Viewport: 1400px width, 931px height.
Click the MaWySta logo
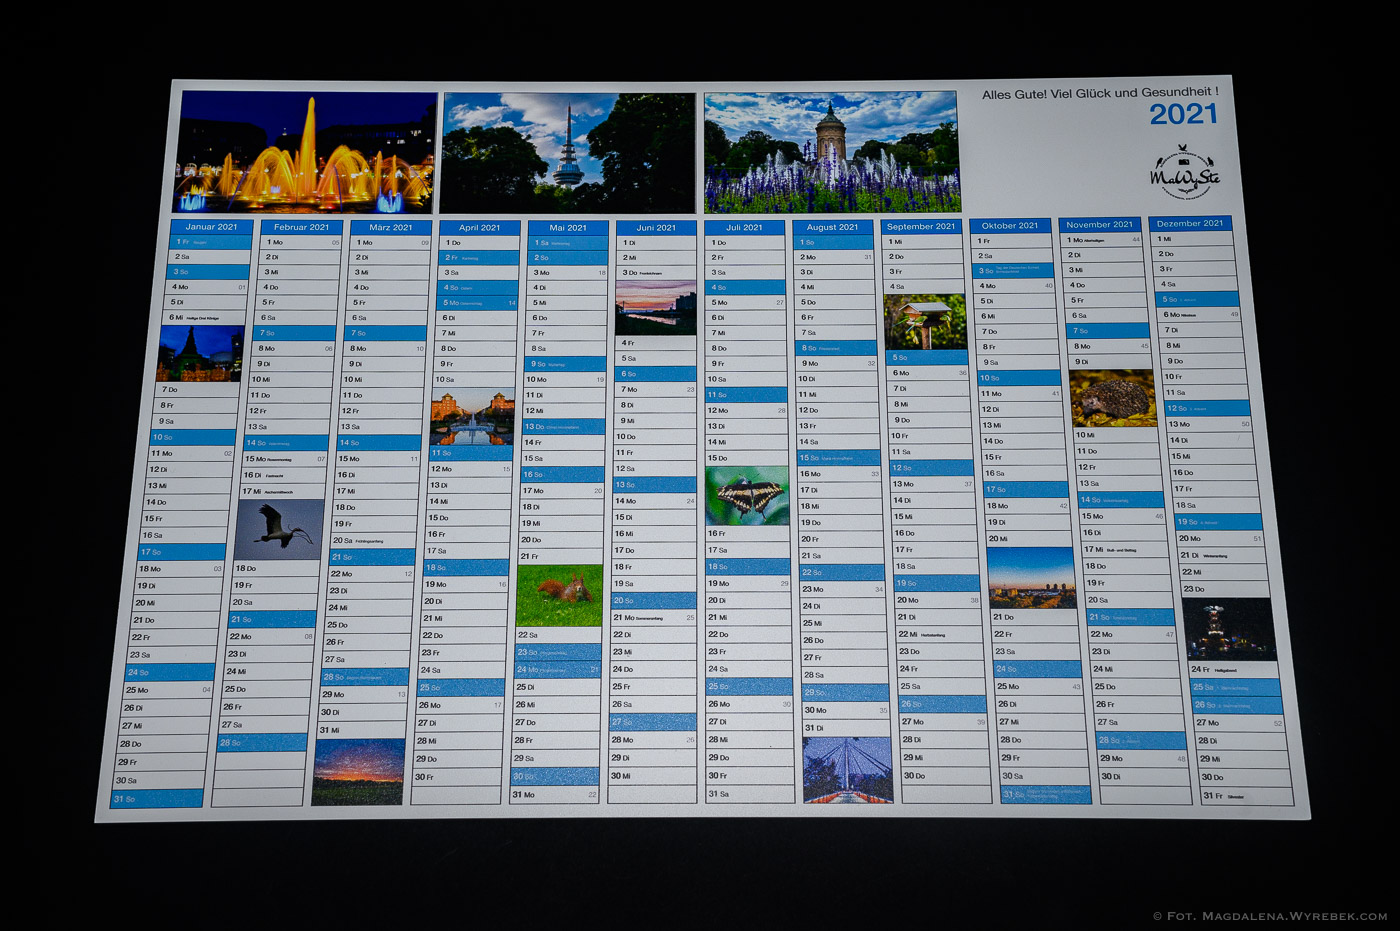[1184, 172]
